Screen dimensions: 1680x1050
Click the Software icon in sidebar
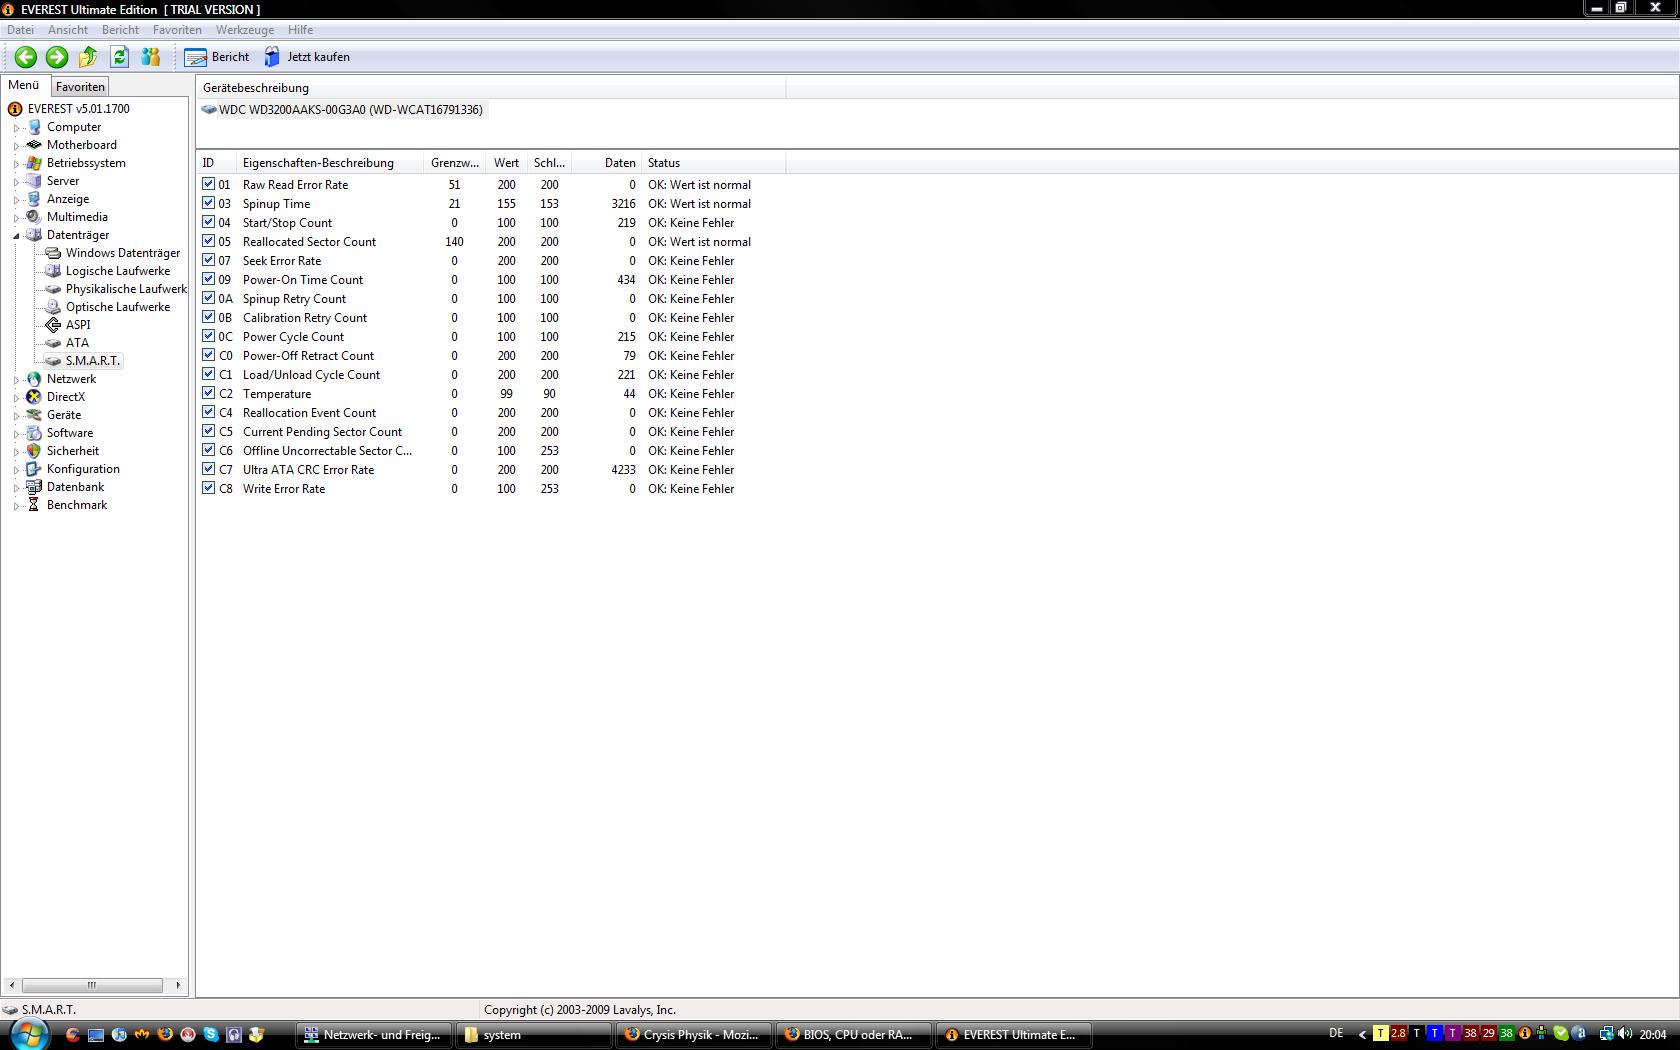coord(34,433)
